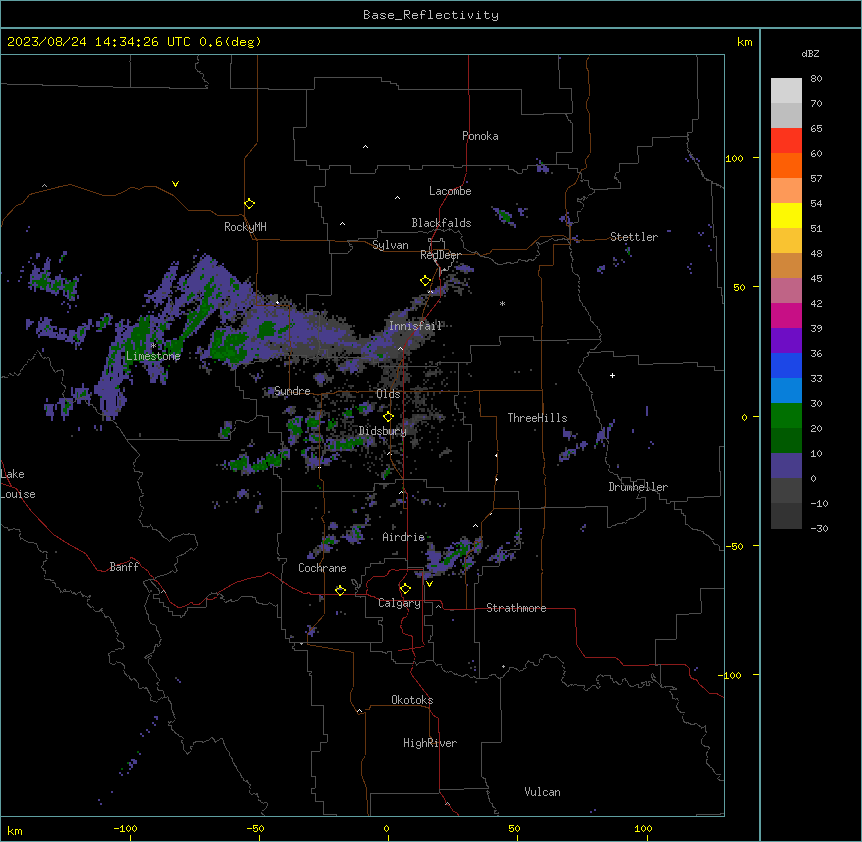
Task: Click the Didsbury label
Action: (383, 431)
